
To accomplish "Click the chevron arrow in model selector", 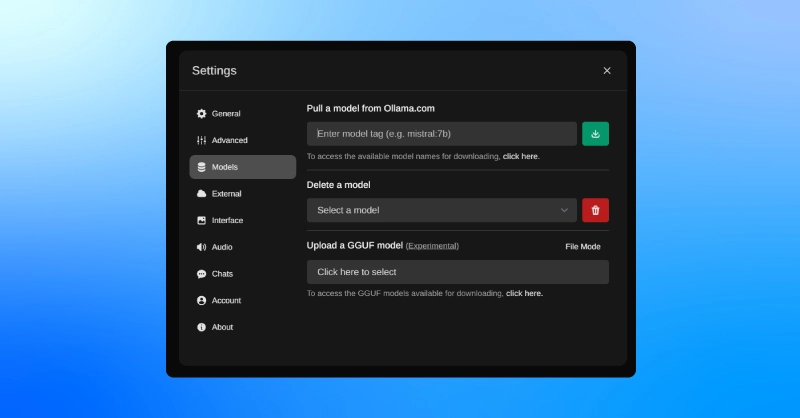I will click(564, 210).
